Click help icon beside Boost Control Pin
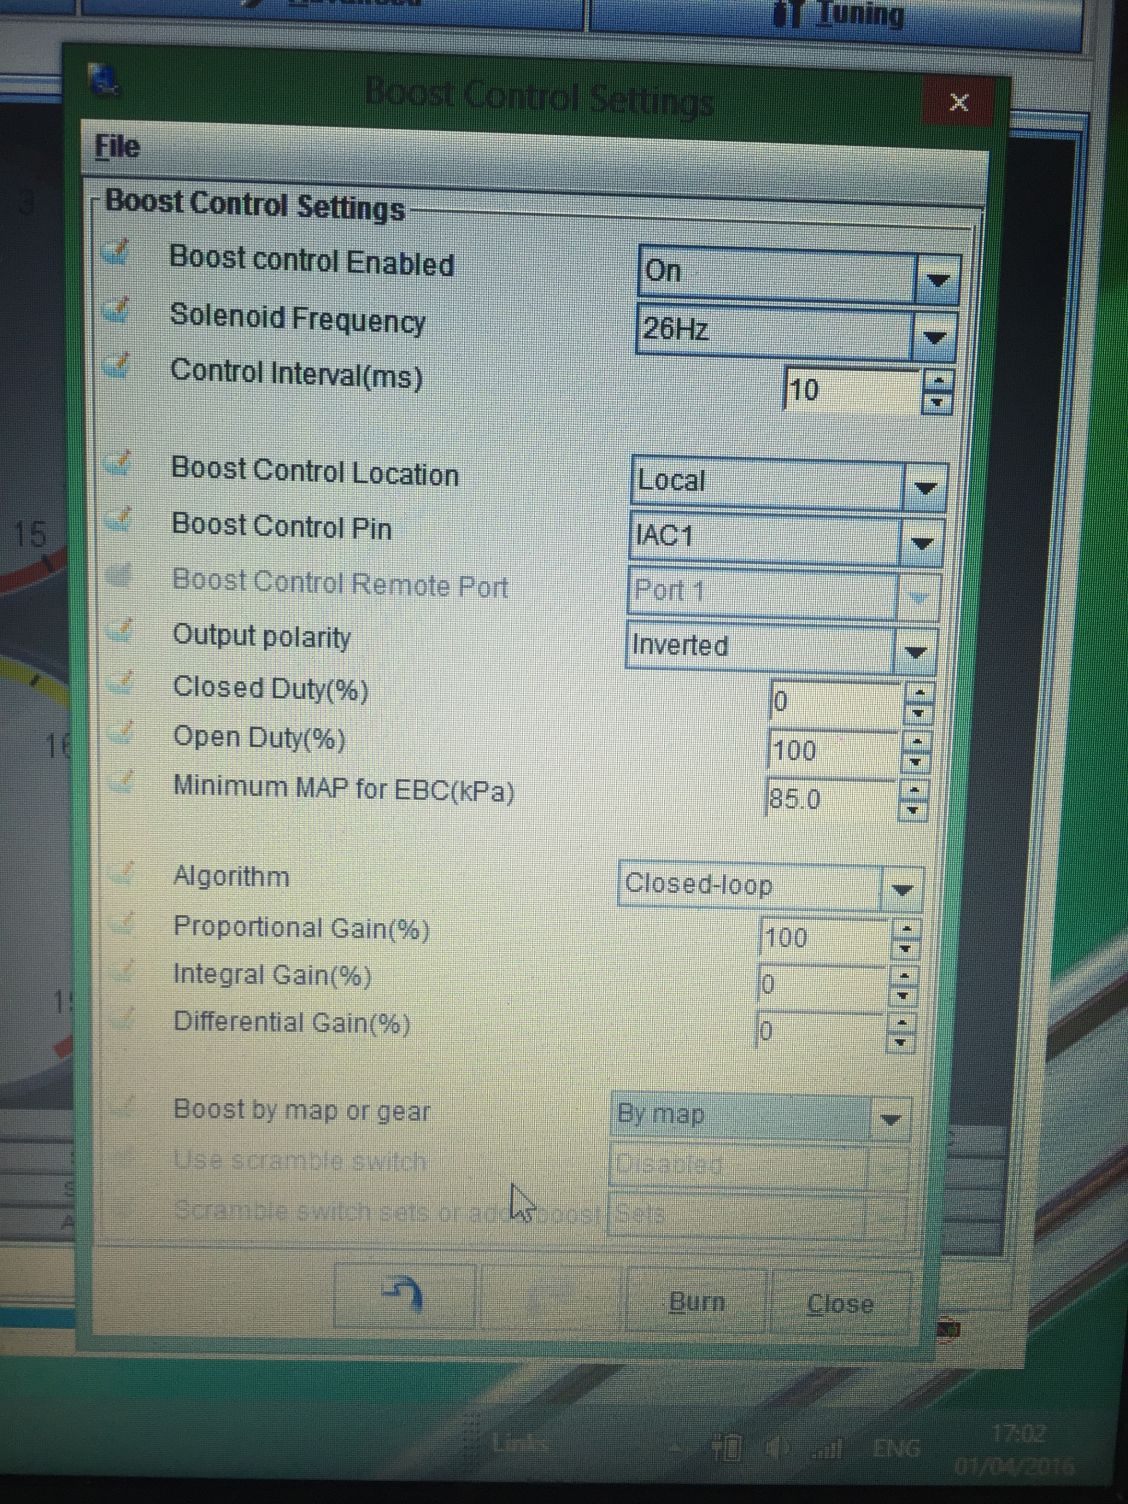Image resolution: width=1128 pixels, height=1504 pixels. pos(119,518)
